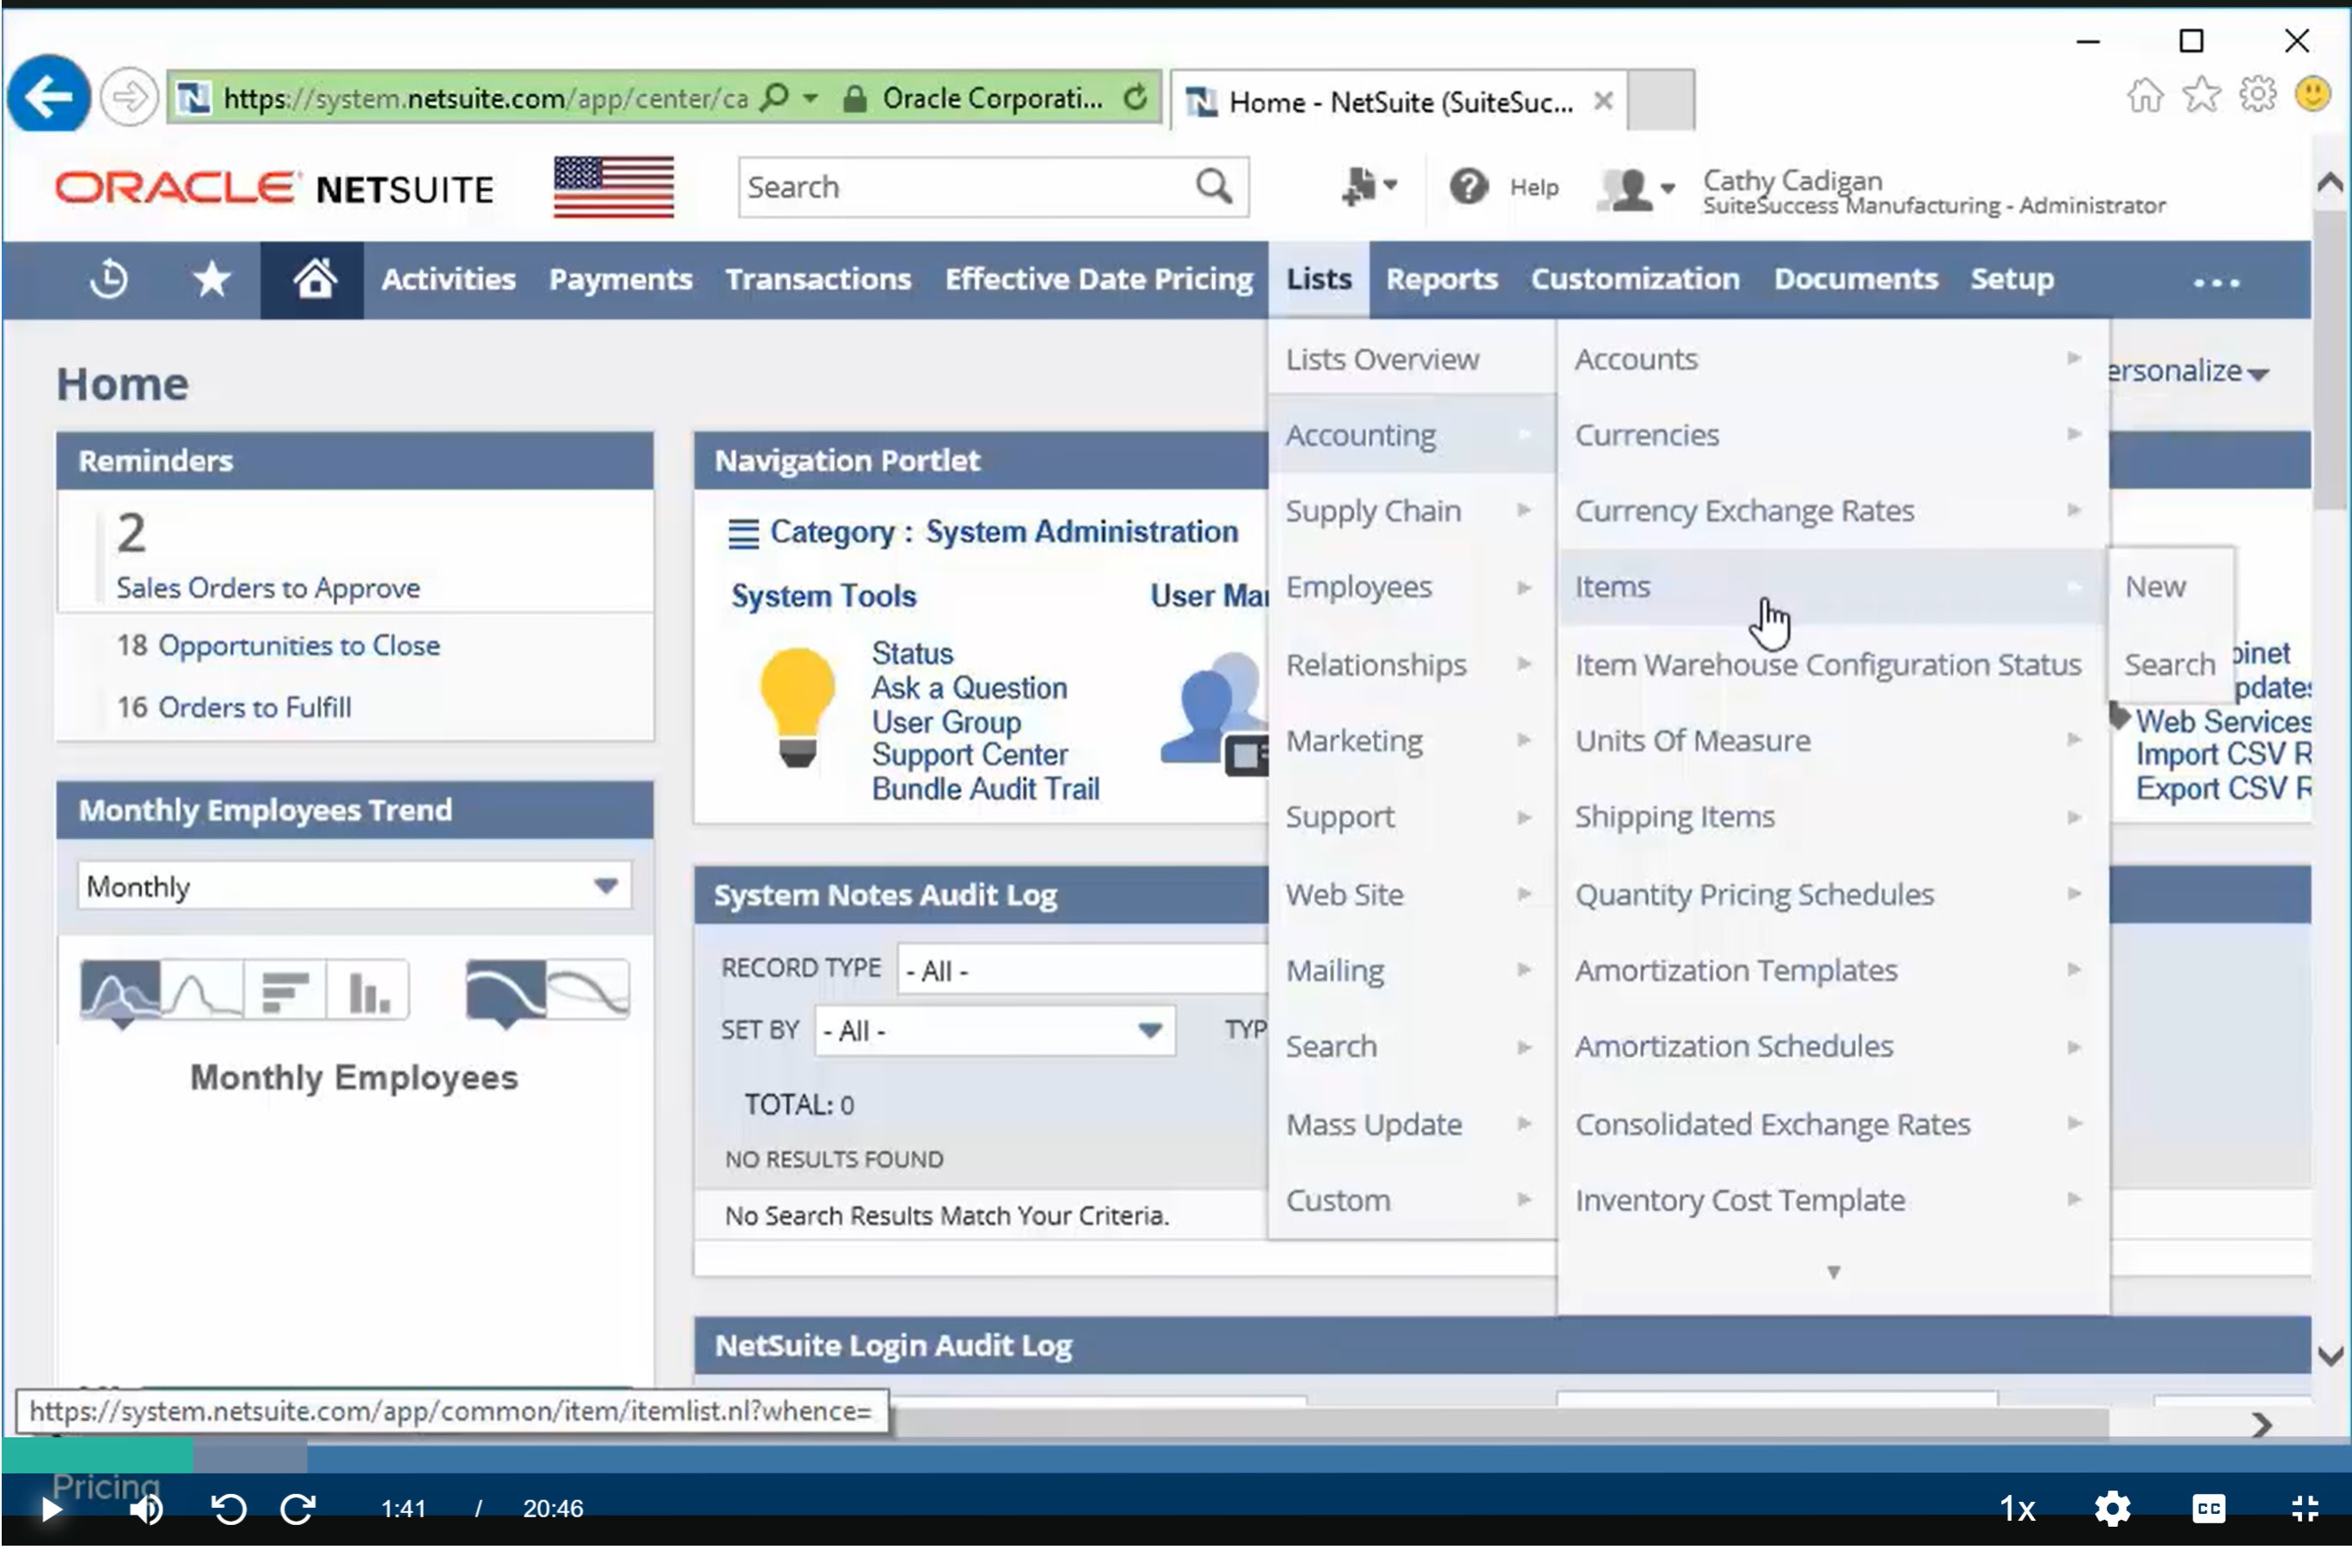Open the Reports menu
2352x1568 pixels.
1440,280
